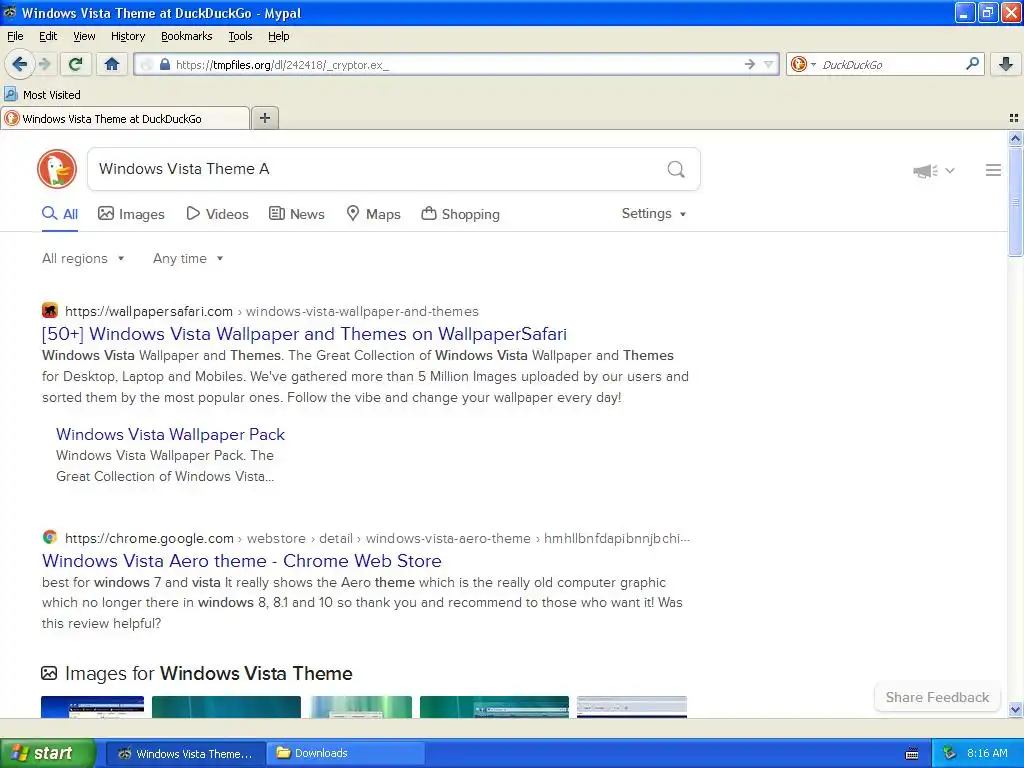This screenshot has width=1024, height=768.
Task: Reload the current page
Action: pyautogui.click(x=76, y=64)
